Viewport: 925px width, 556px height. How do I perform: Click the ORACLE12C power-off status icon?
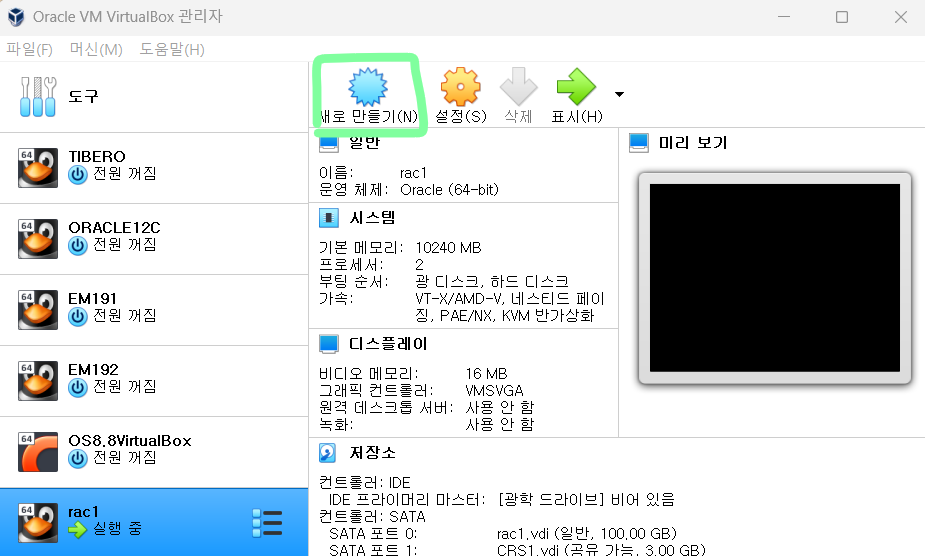coord(78,246)
